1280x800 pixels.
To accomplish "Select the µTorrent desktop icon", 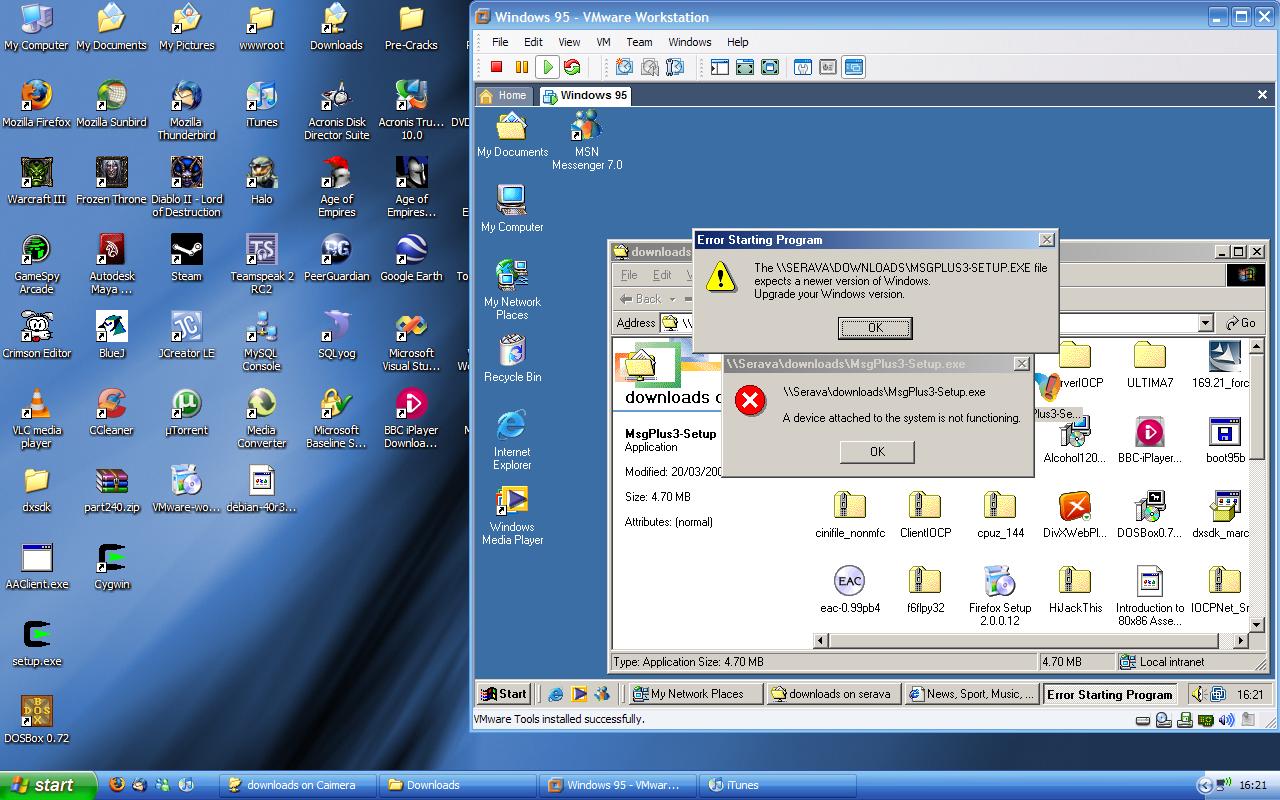I will click(186, 412).
